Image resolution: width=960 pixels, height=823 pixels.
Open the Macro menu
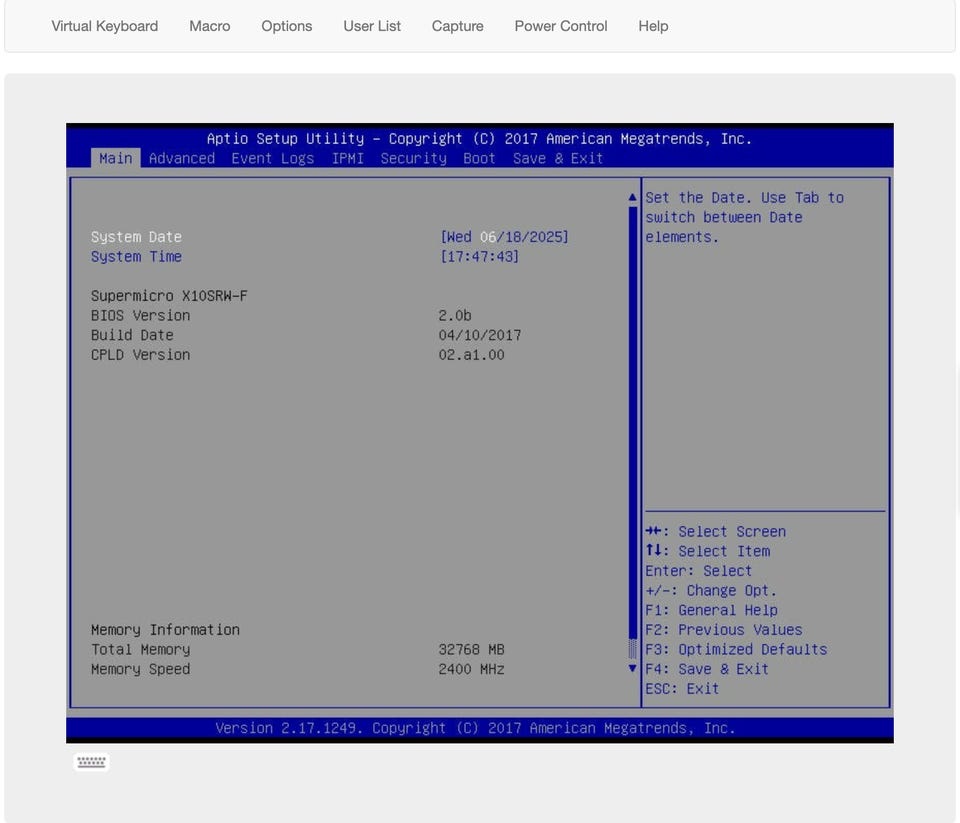tap(210, 26)
